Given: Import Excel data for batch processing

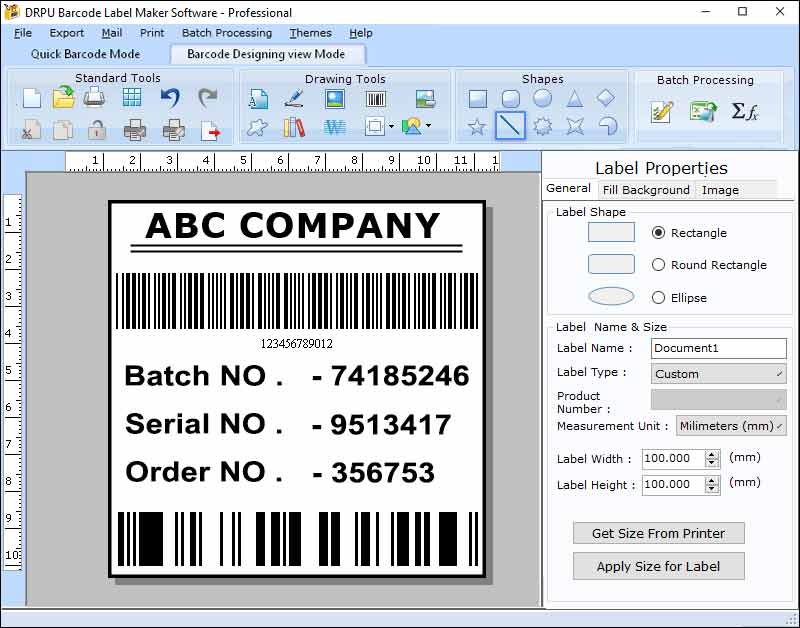Looking at the screenshot, I should coord(703,111).
